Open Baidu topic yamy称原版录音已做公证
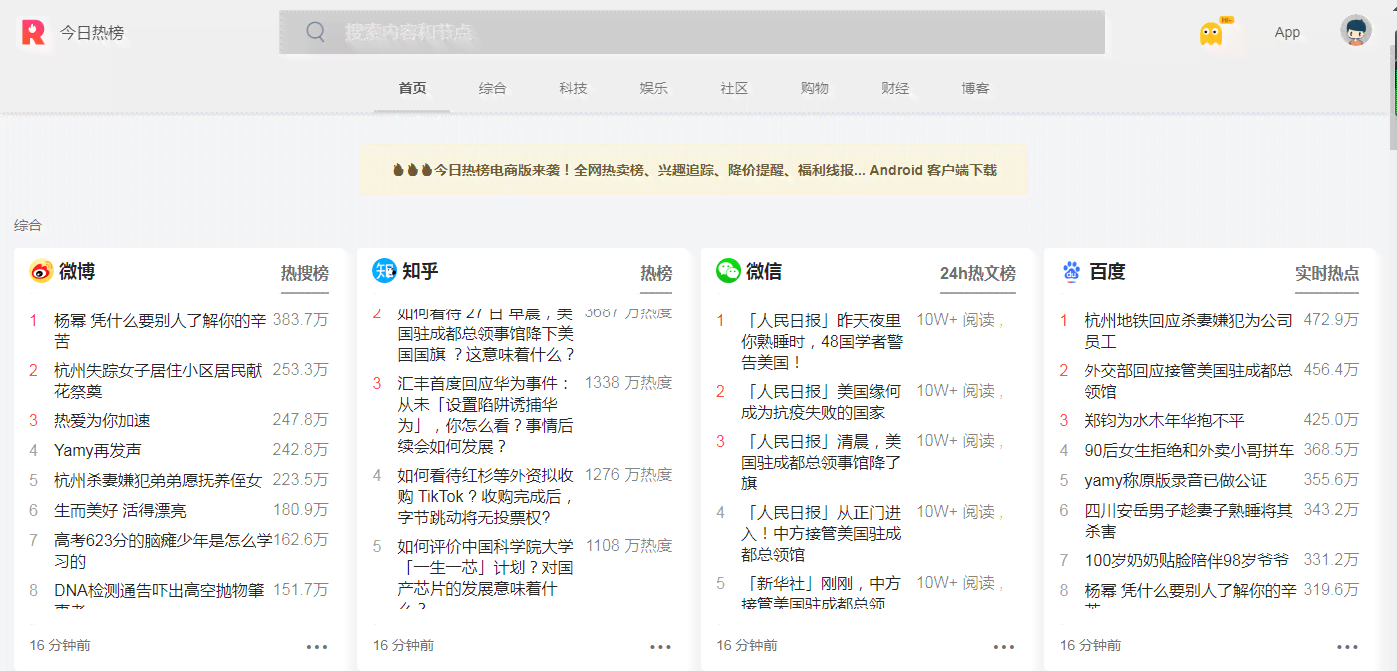This screenshot has width=1397, height=671. click(x=1176, y=480)
